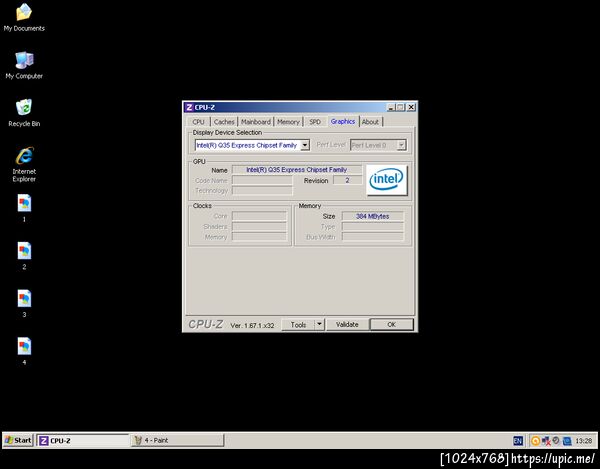Open the Mainboard tab
Screen dimensions: 600x469
click(x=256, y=122)
